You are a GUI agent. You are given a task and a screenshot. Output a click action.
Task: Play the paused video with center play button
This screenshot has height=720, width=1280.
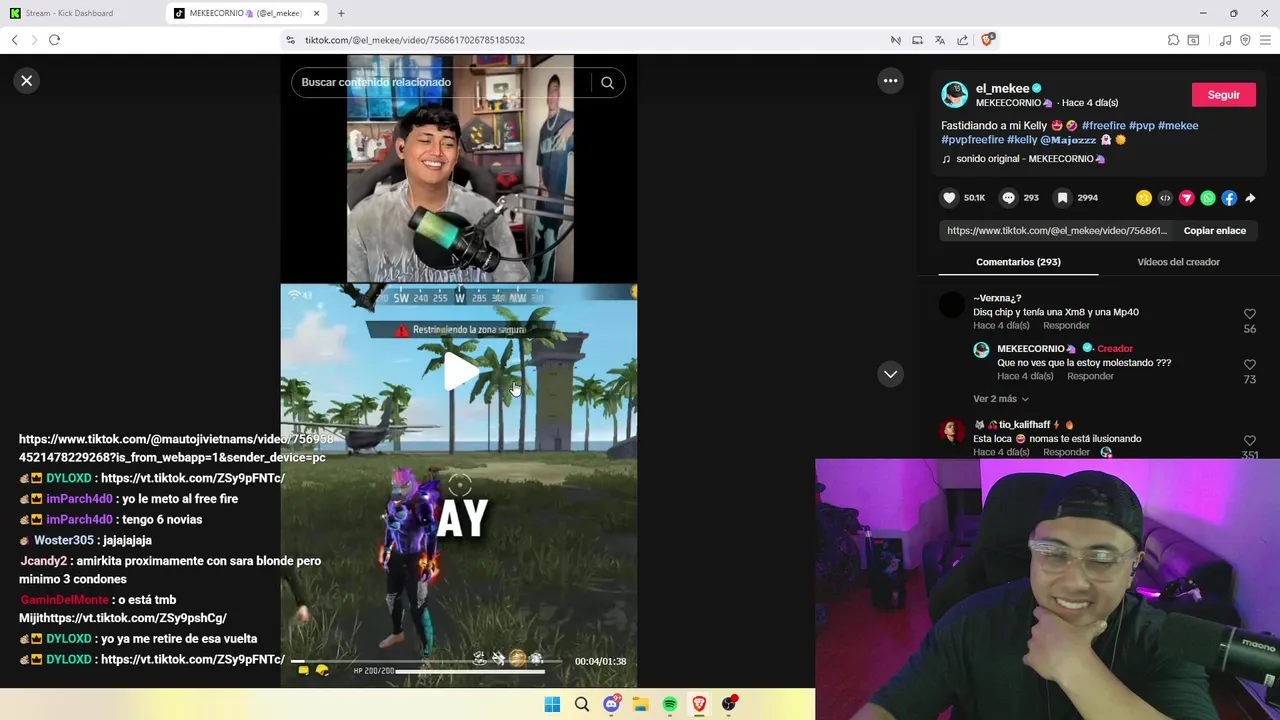(460, 371)
